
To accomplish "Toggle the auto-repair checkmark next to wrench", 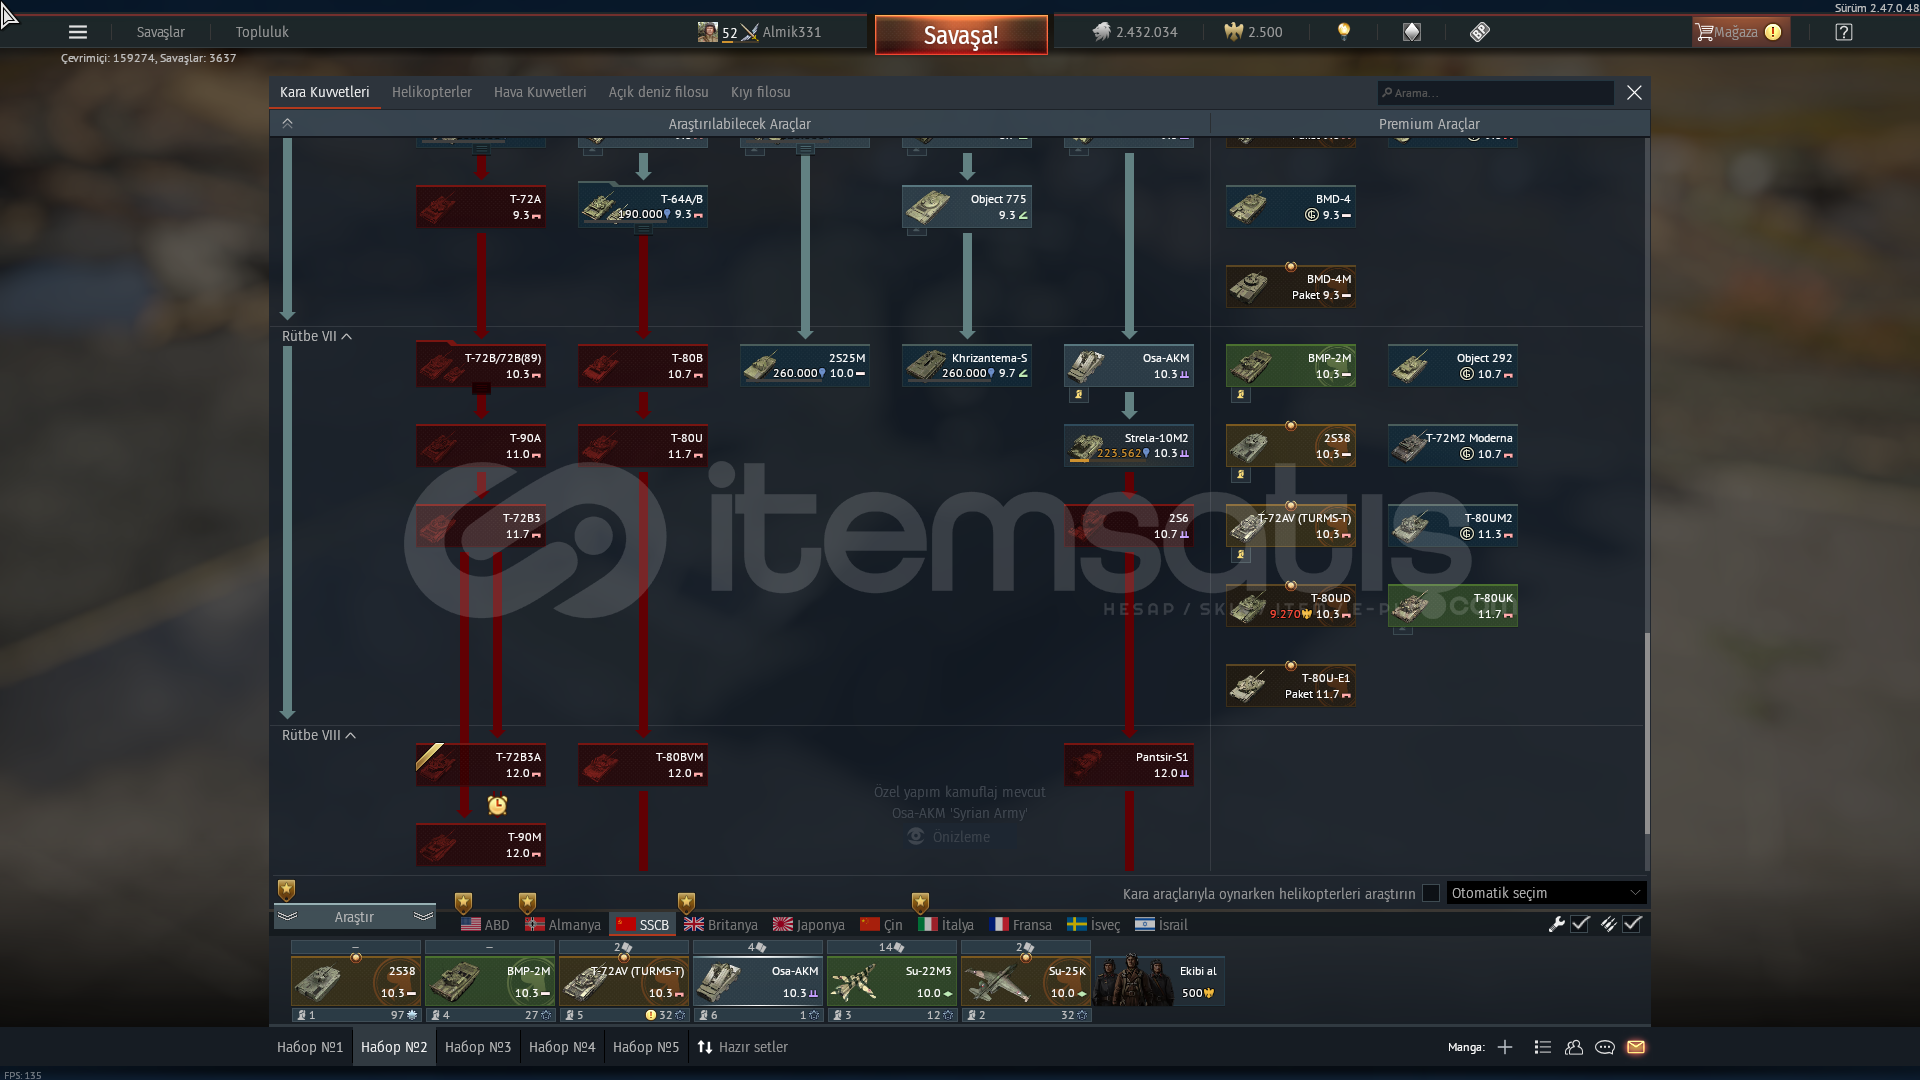I will click(x=1580, y=925).
